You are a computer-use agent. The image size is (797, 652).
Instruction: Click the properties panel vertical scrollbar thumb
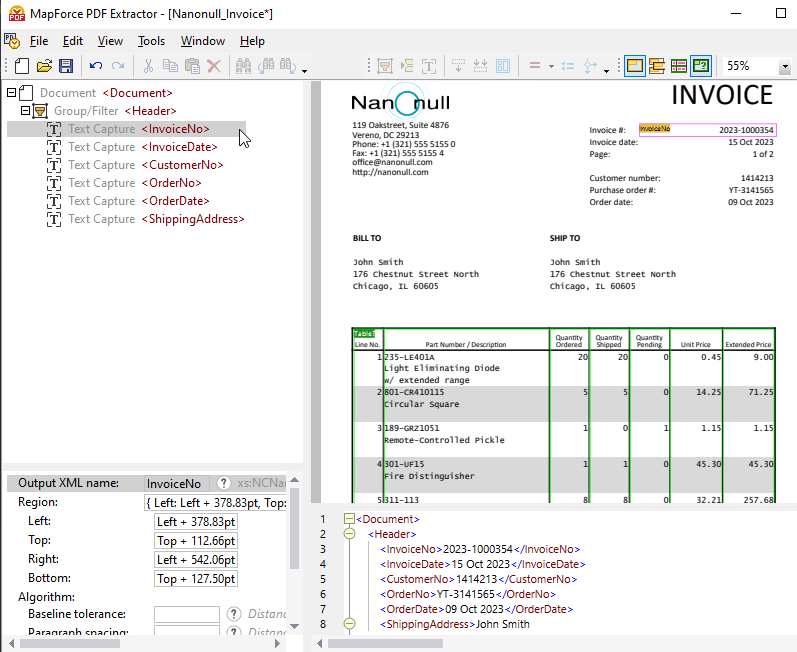(x=294, y=530)
